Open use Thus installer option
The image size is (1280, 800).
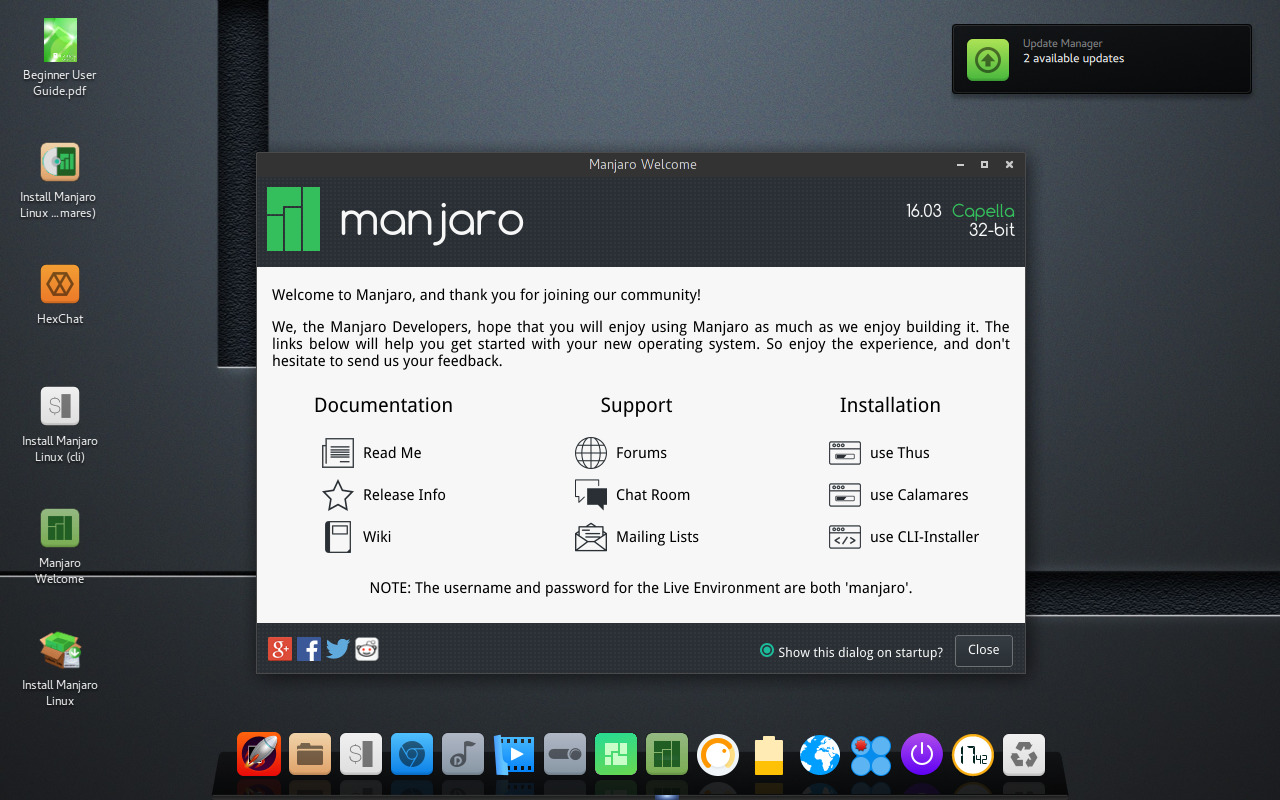point(844,453)
